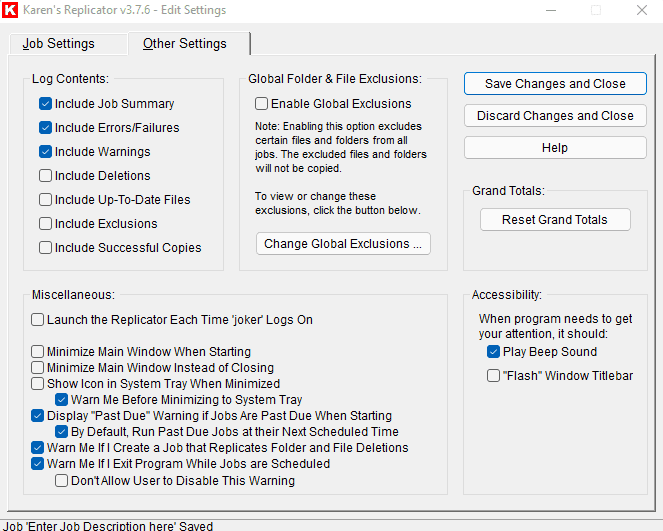This screenshot has width=663, height=531.
Task: Disable Play Beep Sound checkbox
Action: click(493, 352)
